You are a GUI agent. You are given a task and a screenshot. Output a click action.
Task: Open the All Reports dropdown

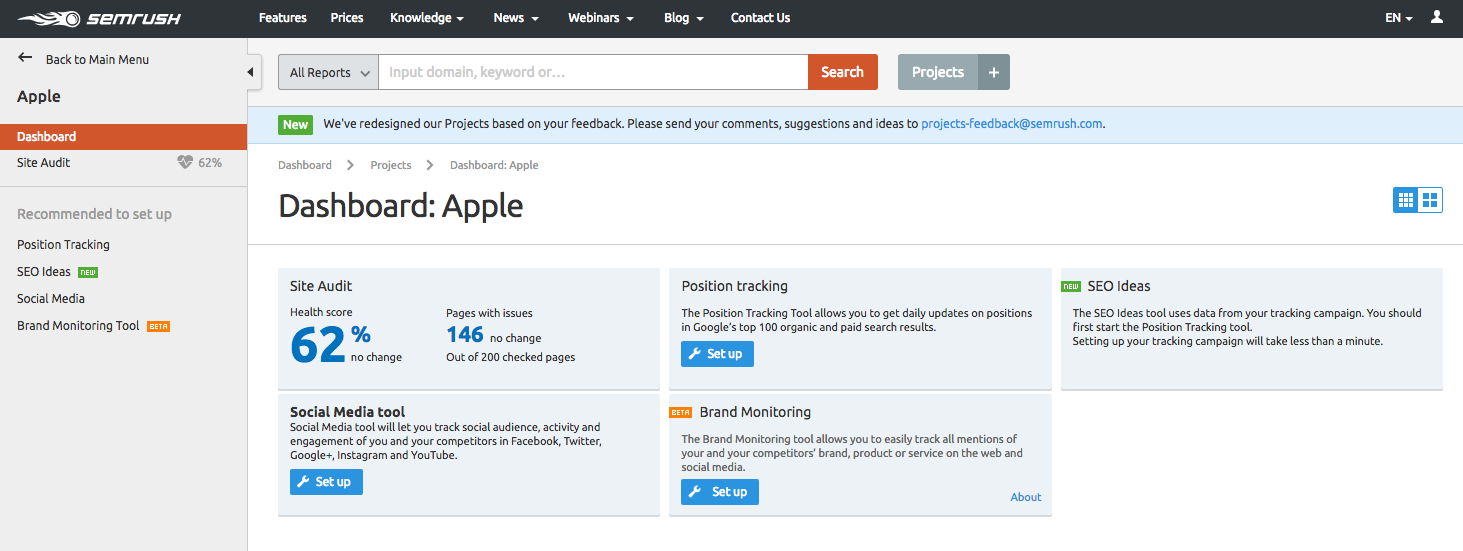(x=328, y=72)
